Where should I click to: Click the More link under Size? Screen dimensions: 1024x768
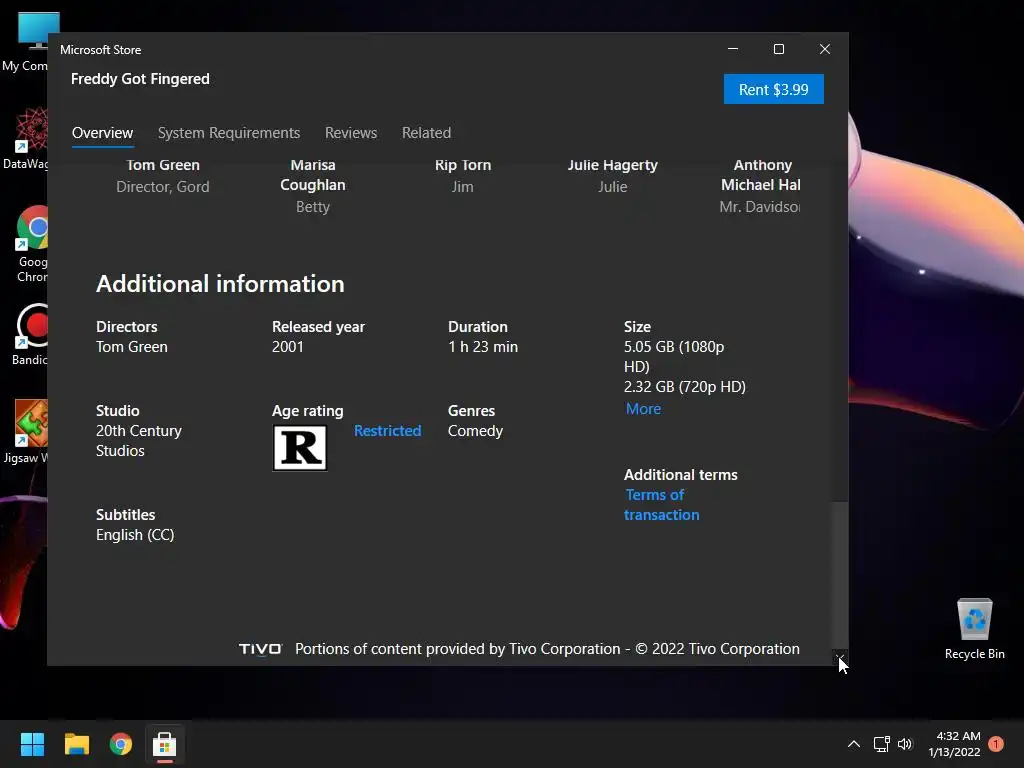pos(643,409)
